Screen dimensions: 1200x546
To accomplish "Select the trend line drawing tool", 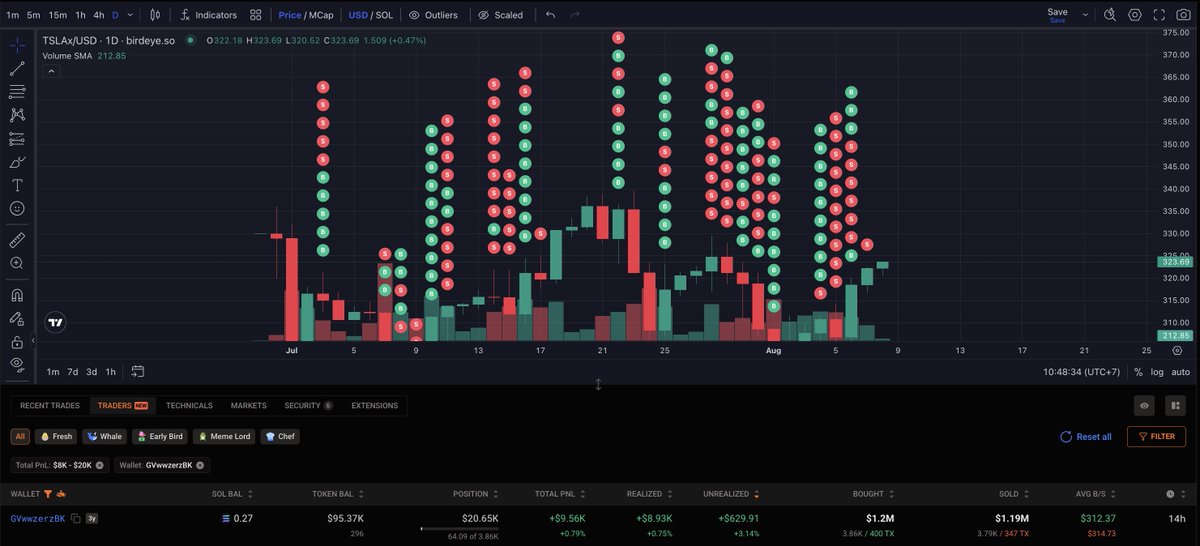I will click(17, 69).
